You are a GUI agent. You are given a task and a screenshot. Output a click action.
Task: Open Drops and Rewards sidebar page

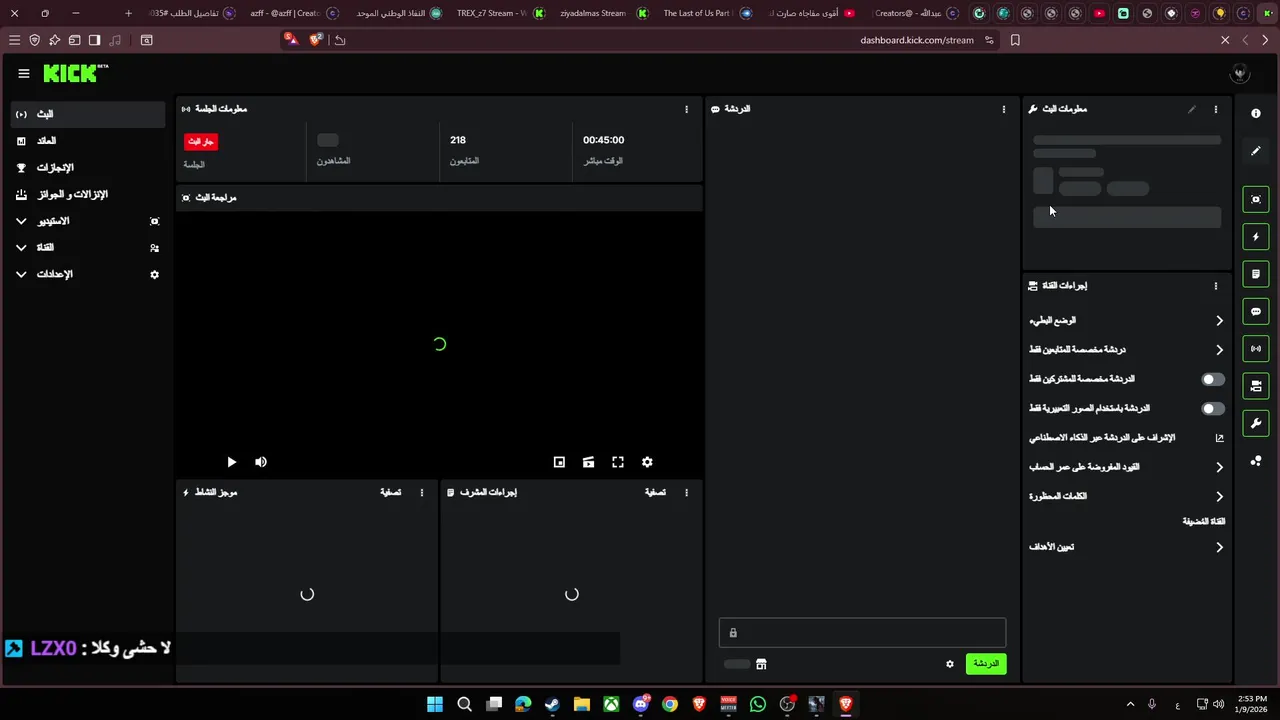88,194
